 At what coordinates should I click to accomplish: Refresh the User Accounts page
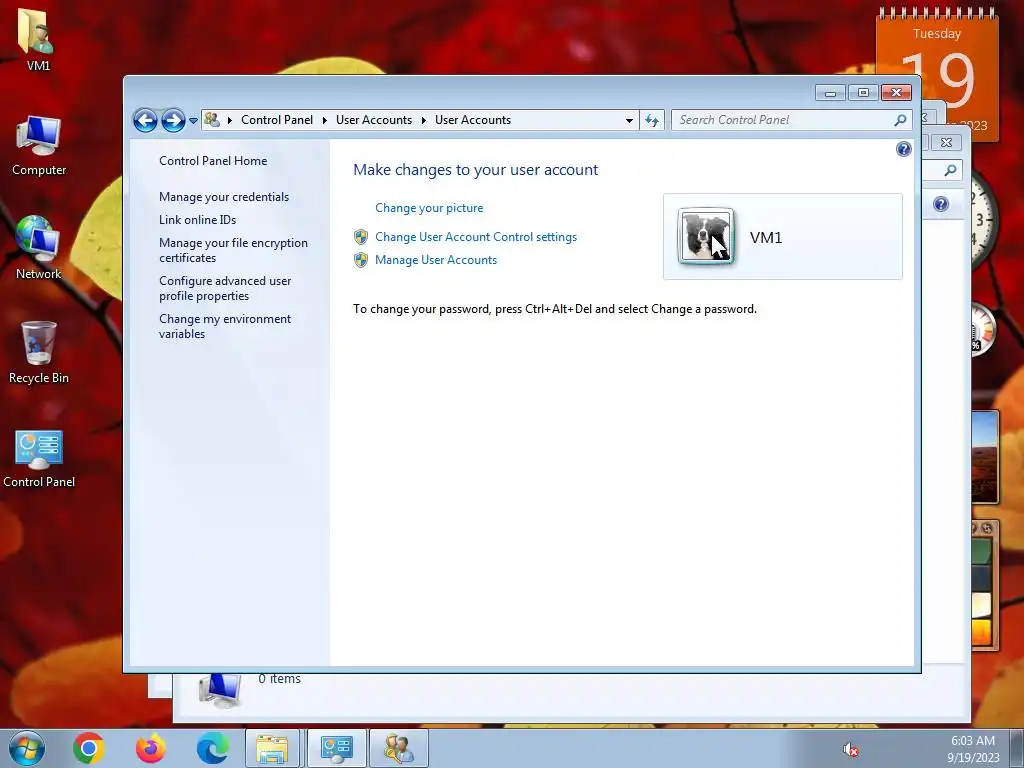point(652,120)
